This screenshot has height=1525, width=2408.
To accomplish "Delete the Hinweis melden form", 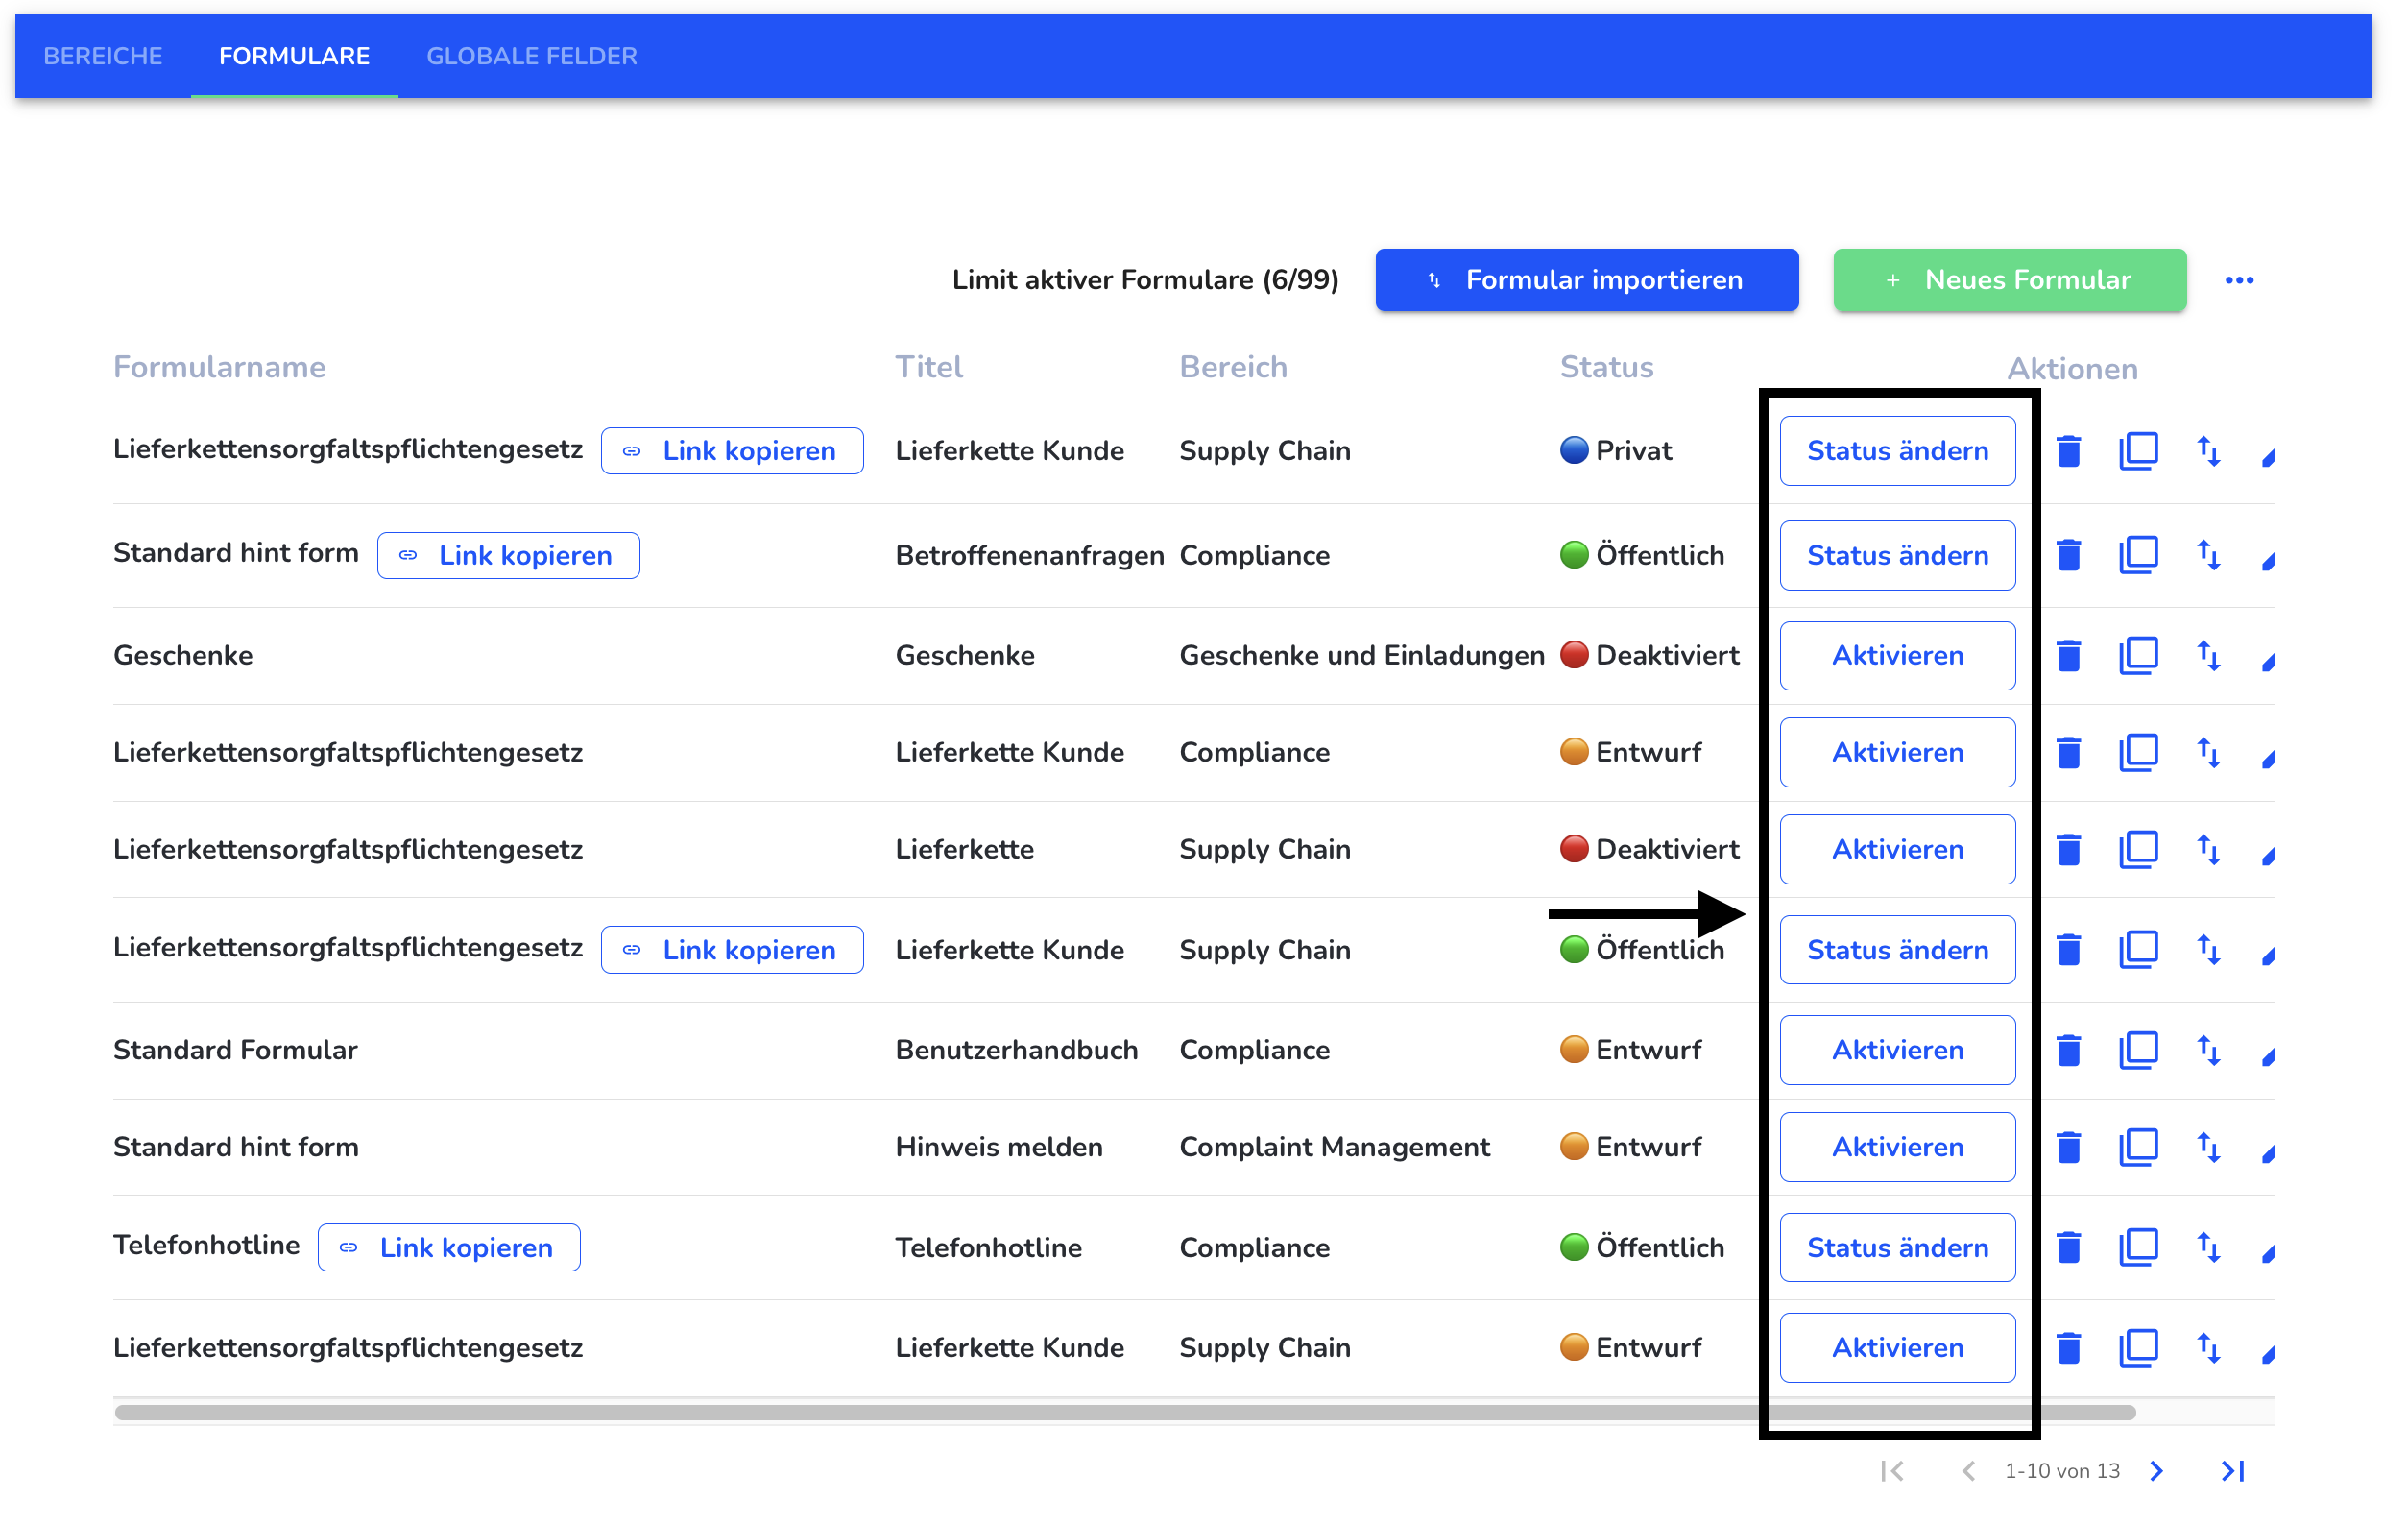I will tap(2069, 1147).
